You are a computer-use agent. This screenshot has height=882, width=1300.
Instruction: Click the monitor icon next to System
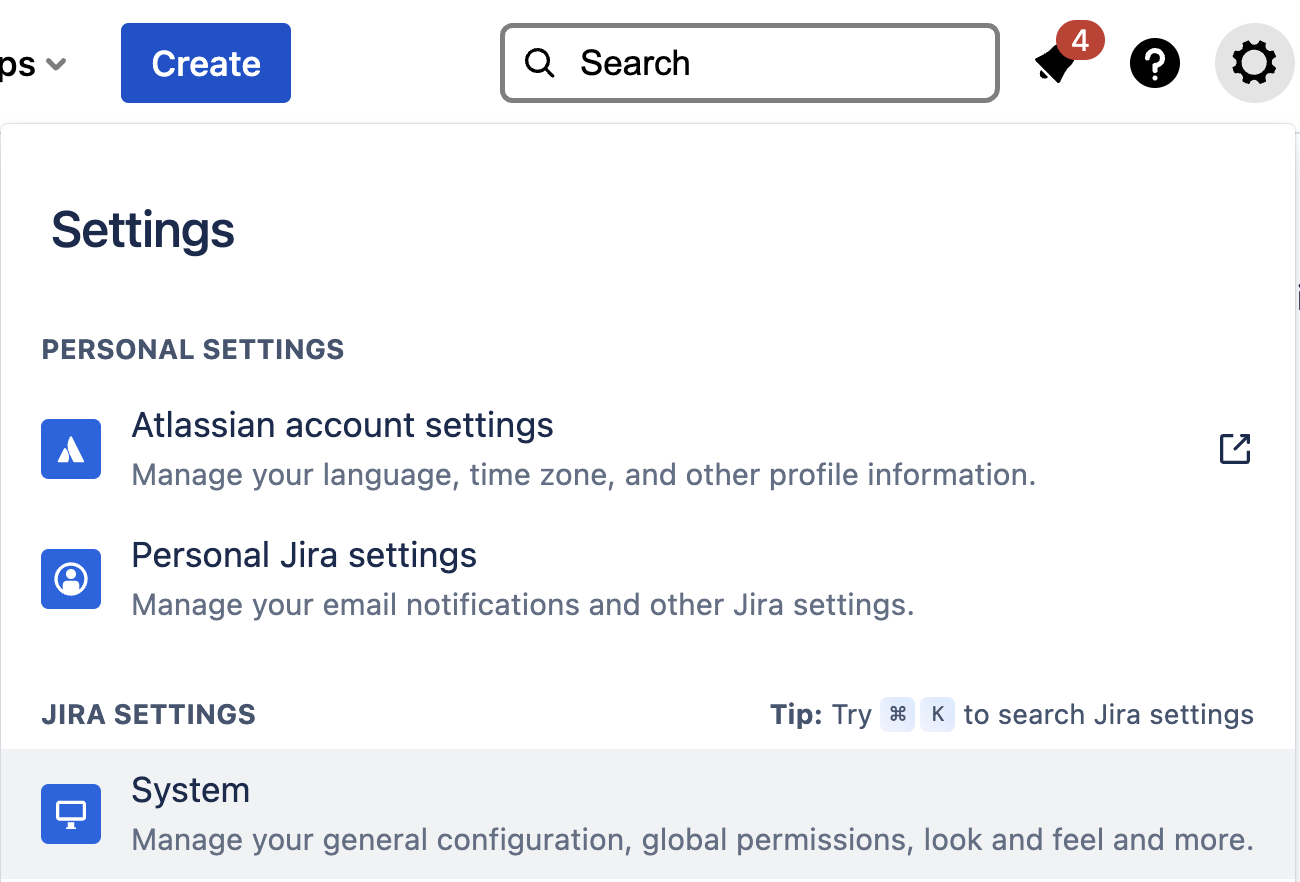(x=71, y=813)
